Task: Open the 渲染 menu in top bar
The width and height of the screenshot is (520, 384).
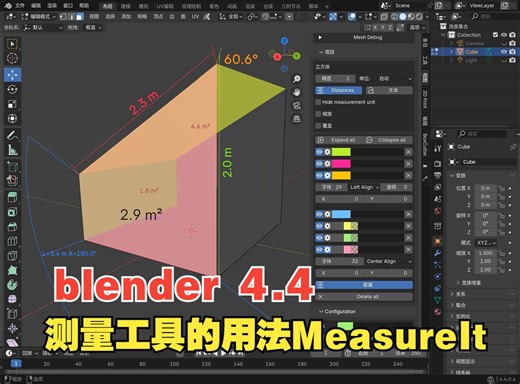Action: tap(52, 5)
